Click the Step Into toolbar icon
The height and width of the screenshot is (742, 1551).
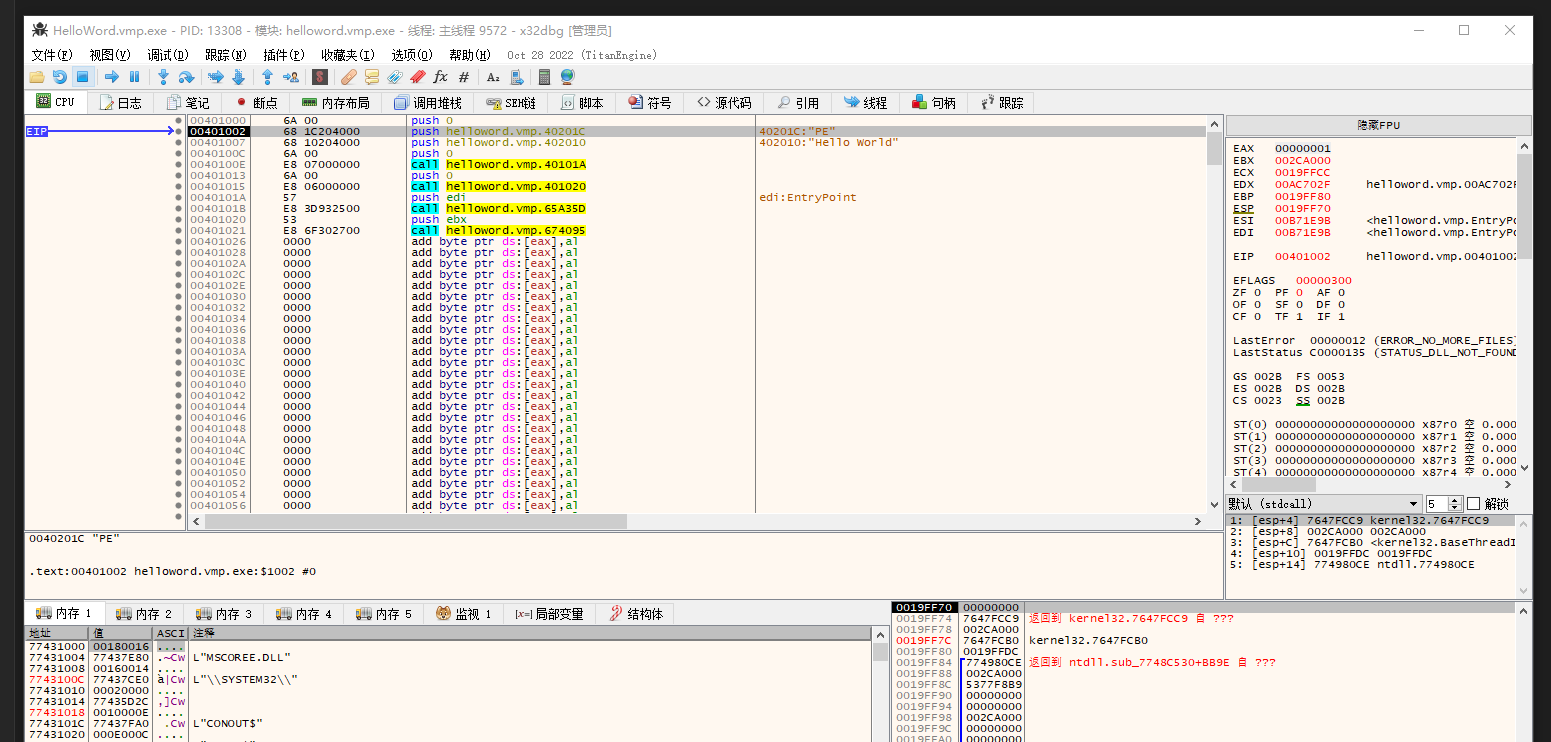click(x=163, y=77)
